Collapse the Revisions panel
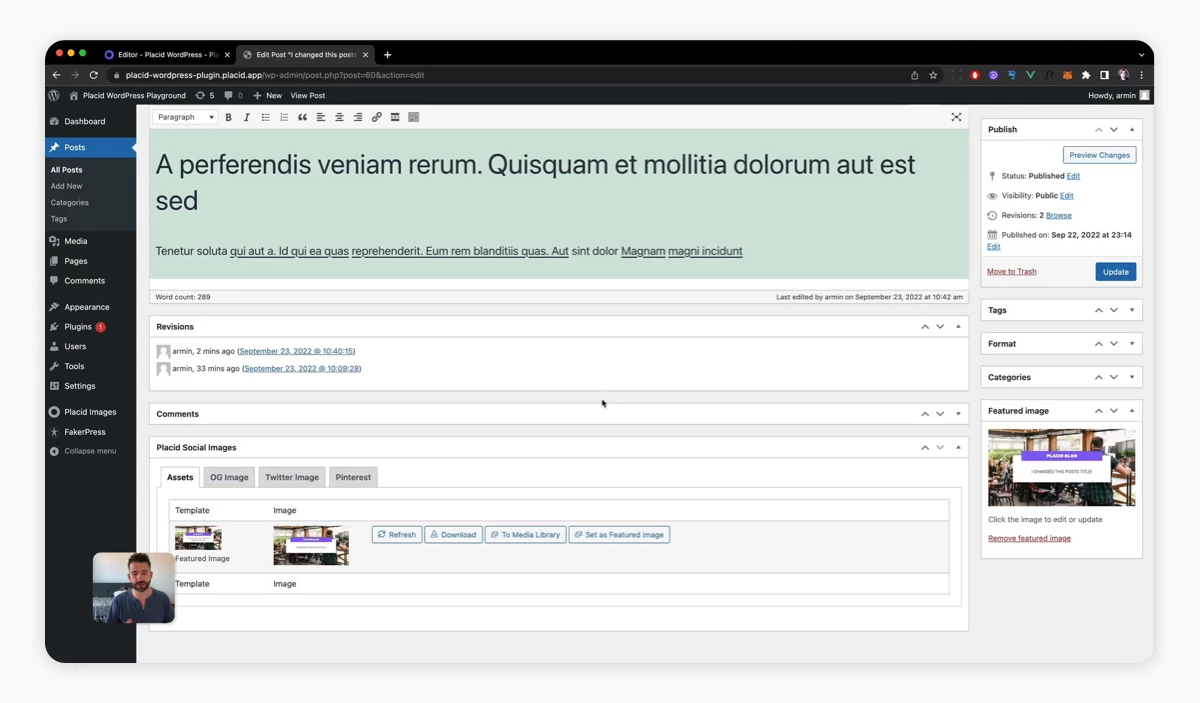The image size is (1200, 703). click(958, 327)
